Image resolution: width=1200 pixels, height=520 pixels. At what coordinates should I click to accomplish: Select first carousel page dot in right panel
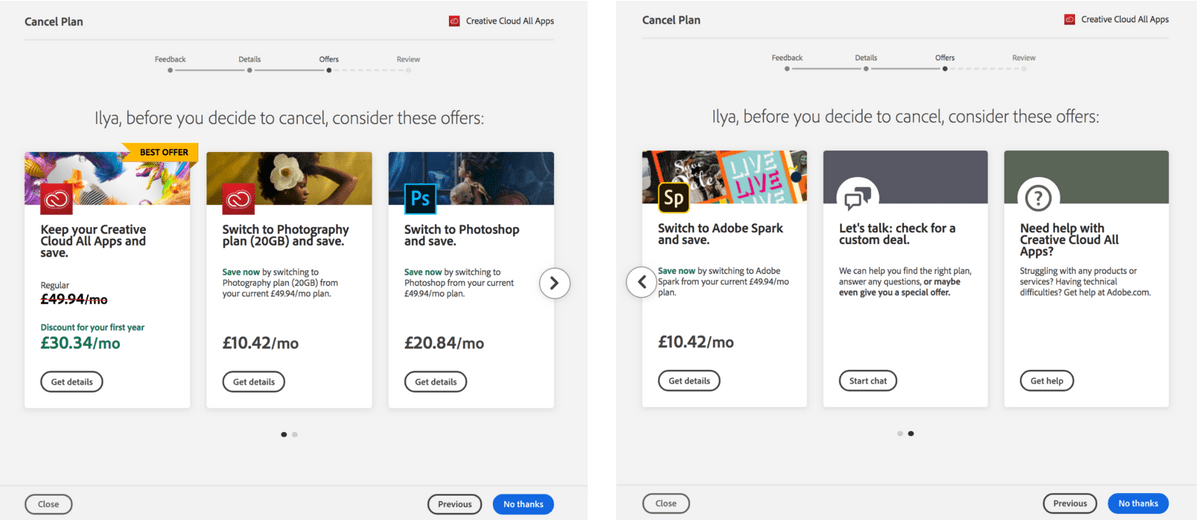coord(900,434)
